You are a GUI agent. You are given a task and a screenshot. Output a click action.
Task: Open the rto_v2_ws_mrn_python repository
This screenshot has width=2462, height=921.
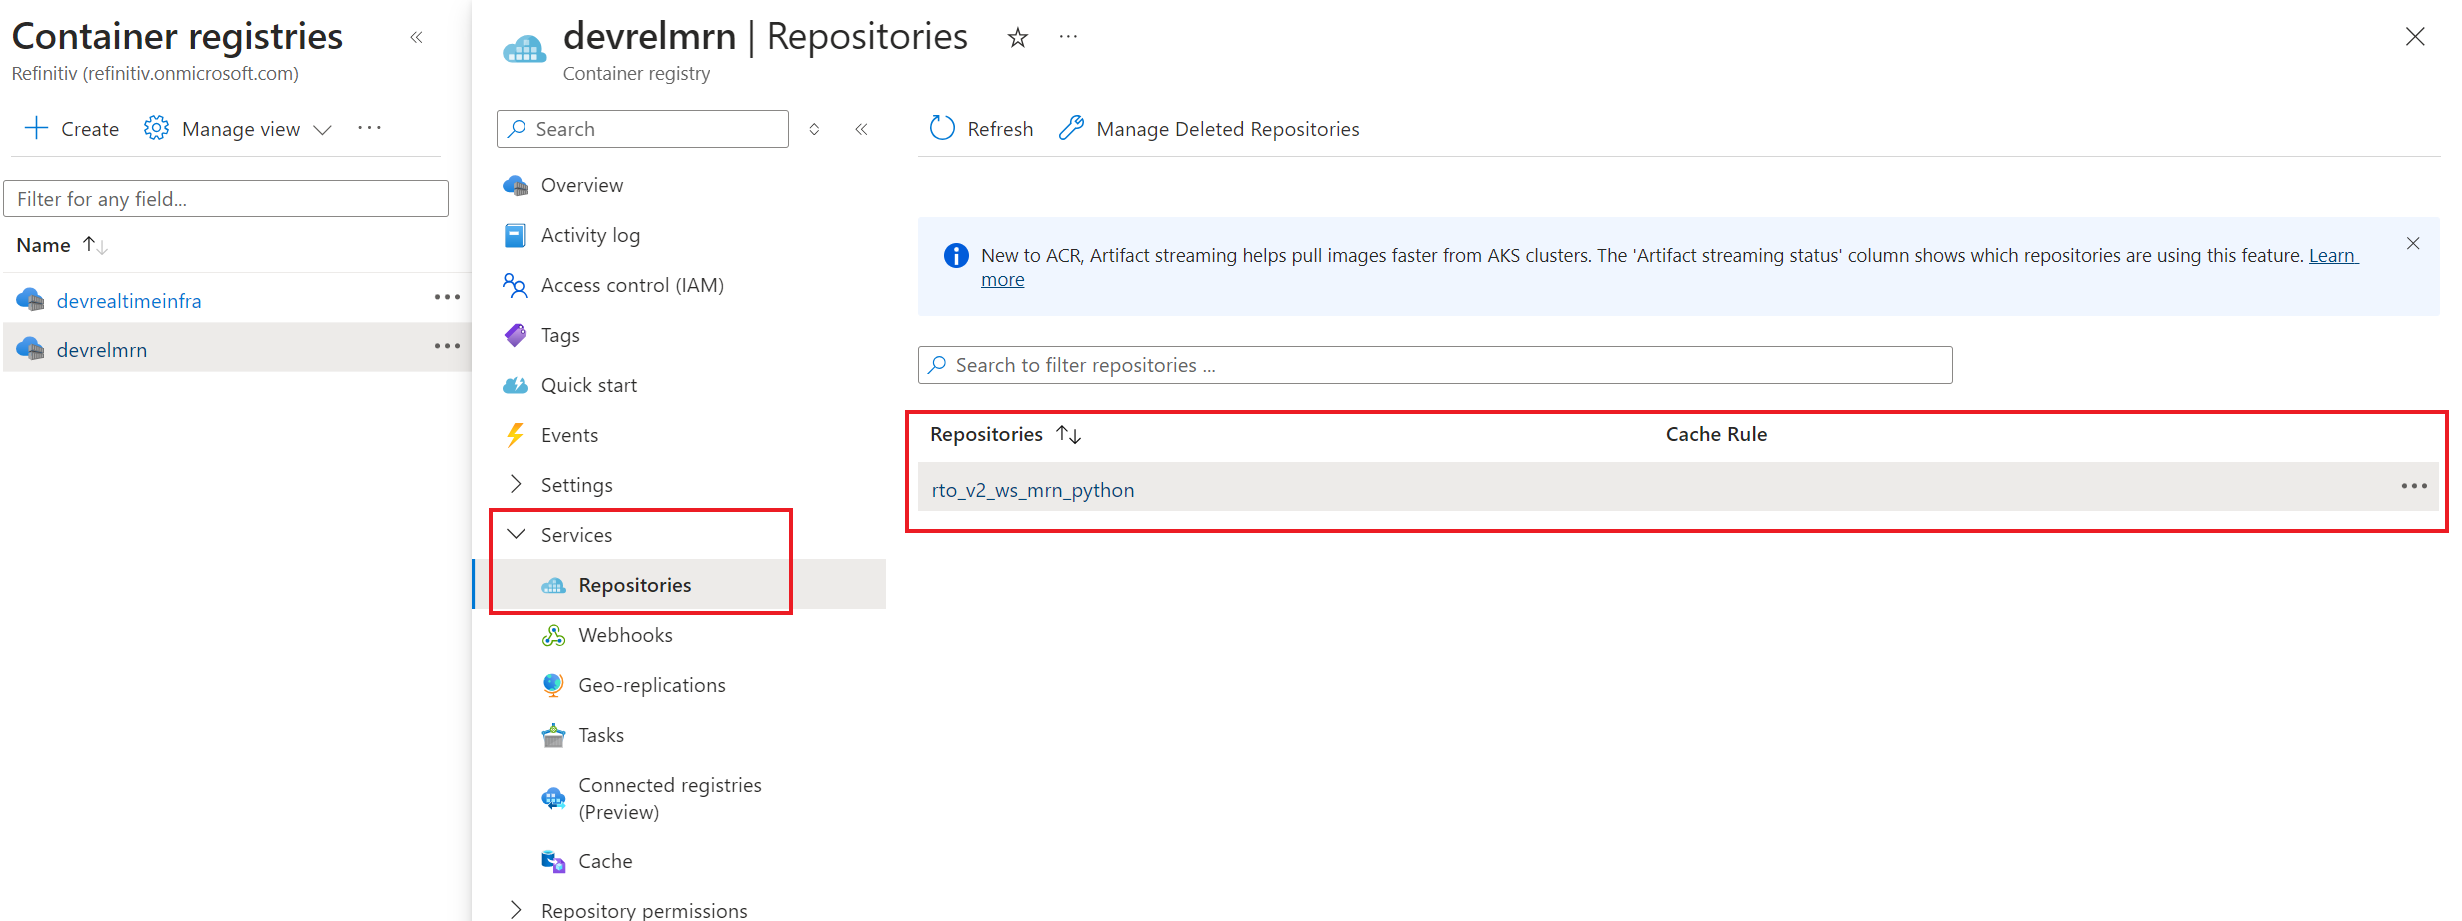point(1033,490)
